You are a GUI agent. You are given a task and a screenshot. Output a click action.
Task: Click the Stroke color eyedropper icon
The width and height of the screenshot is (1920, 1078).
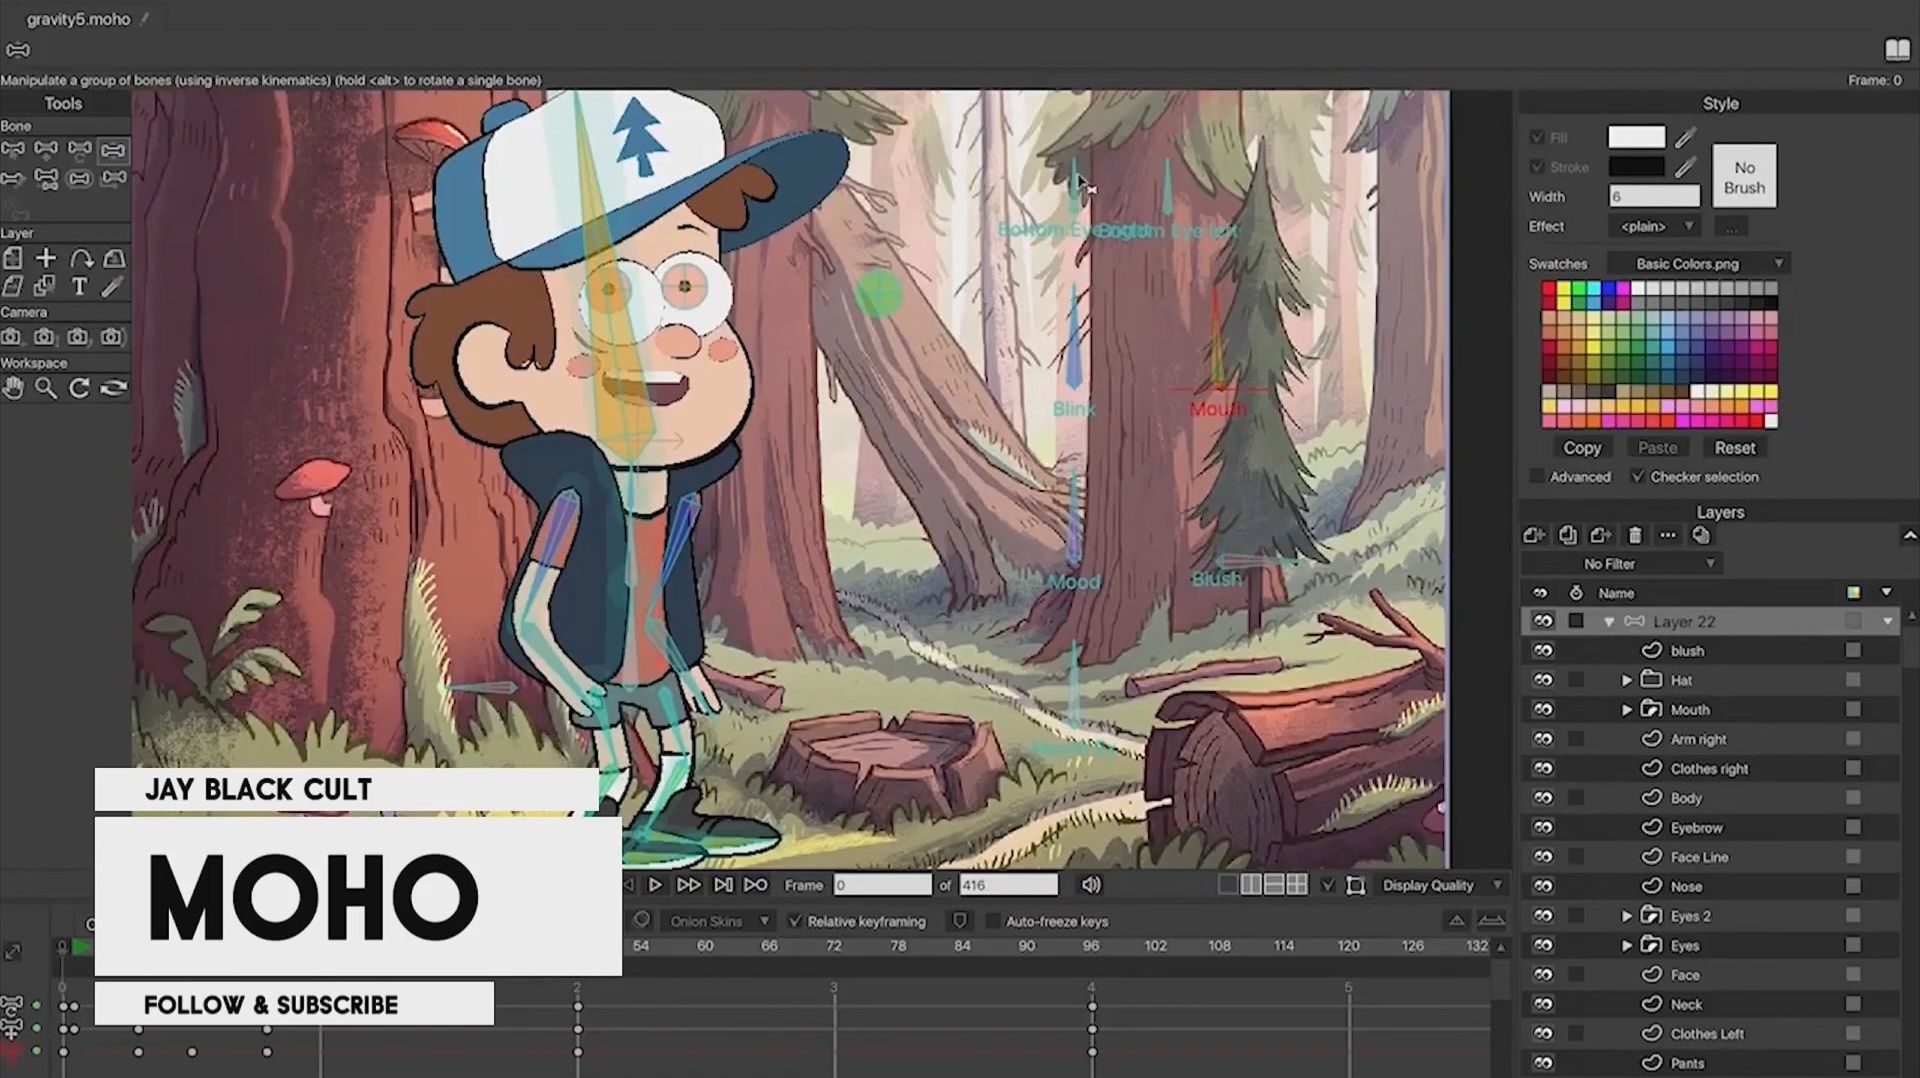(1686, 167)
